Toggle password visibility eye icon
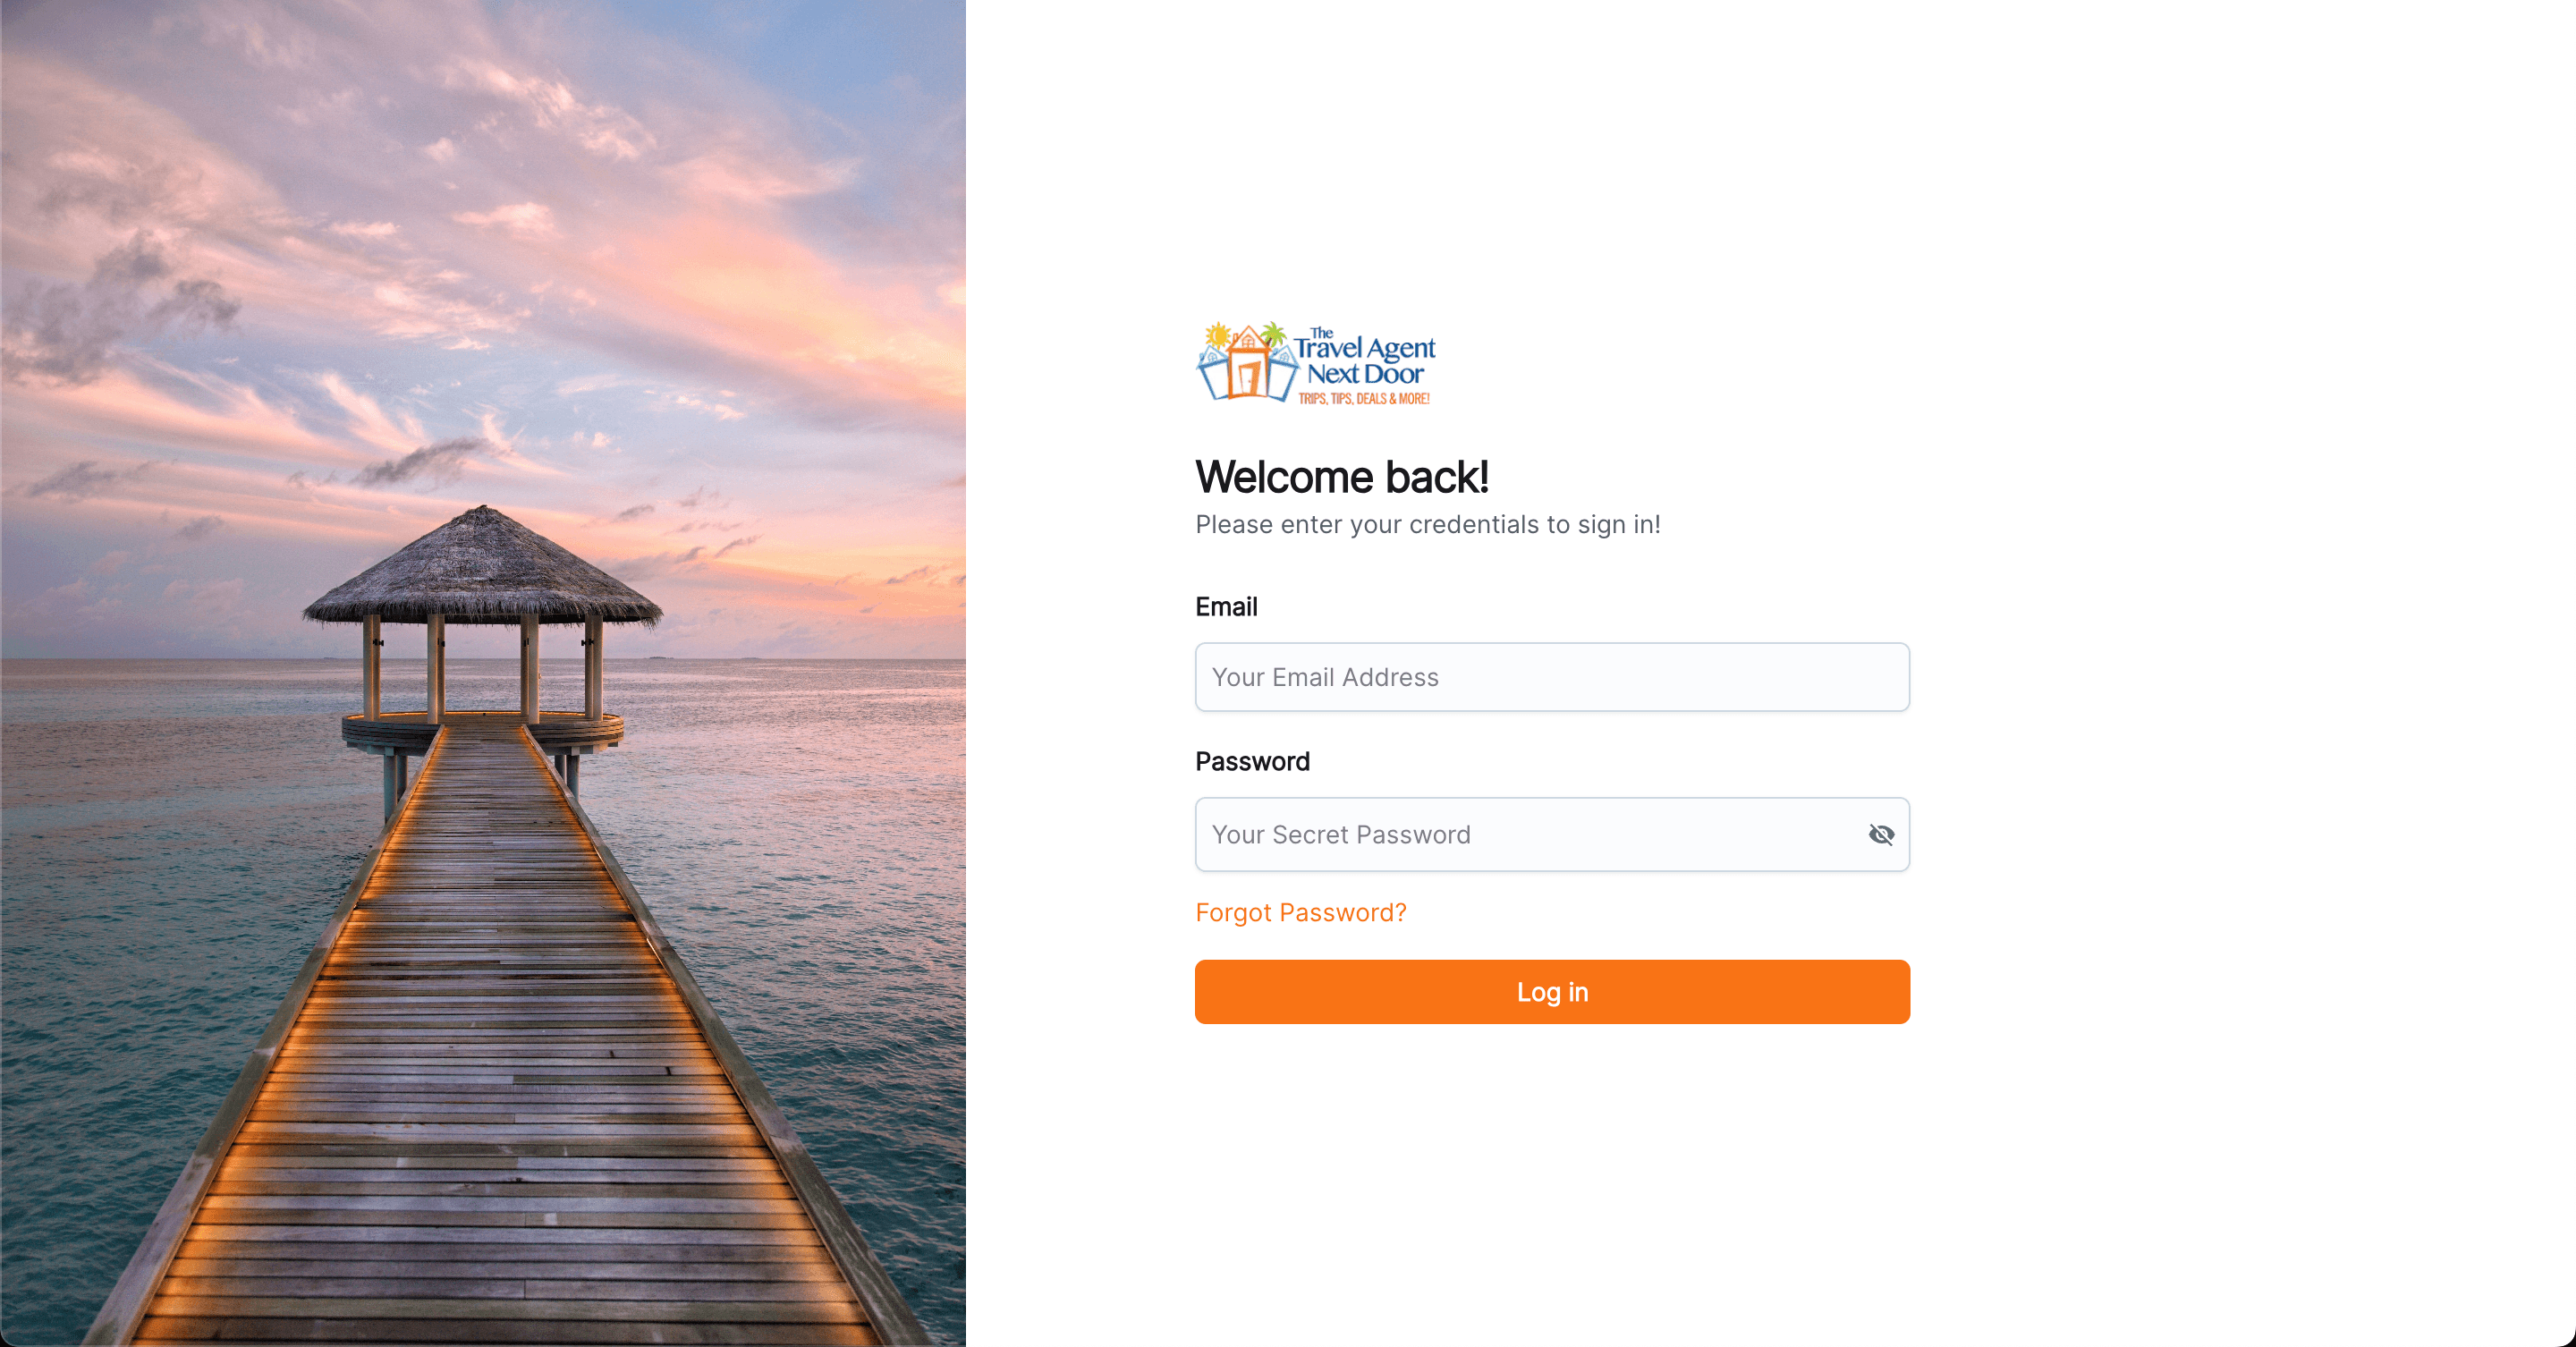Screen dimensions: 2576x1347 click(x=1880, y=834)
